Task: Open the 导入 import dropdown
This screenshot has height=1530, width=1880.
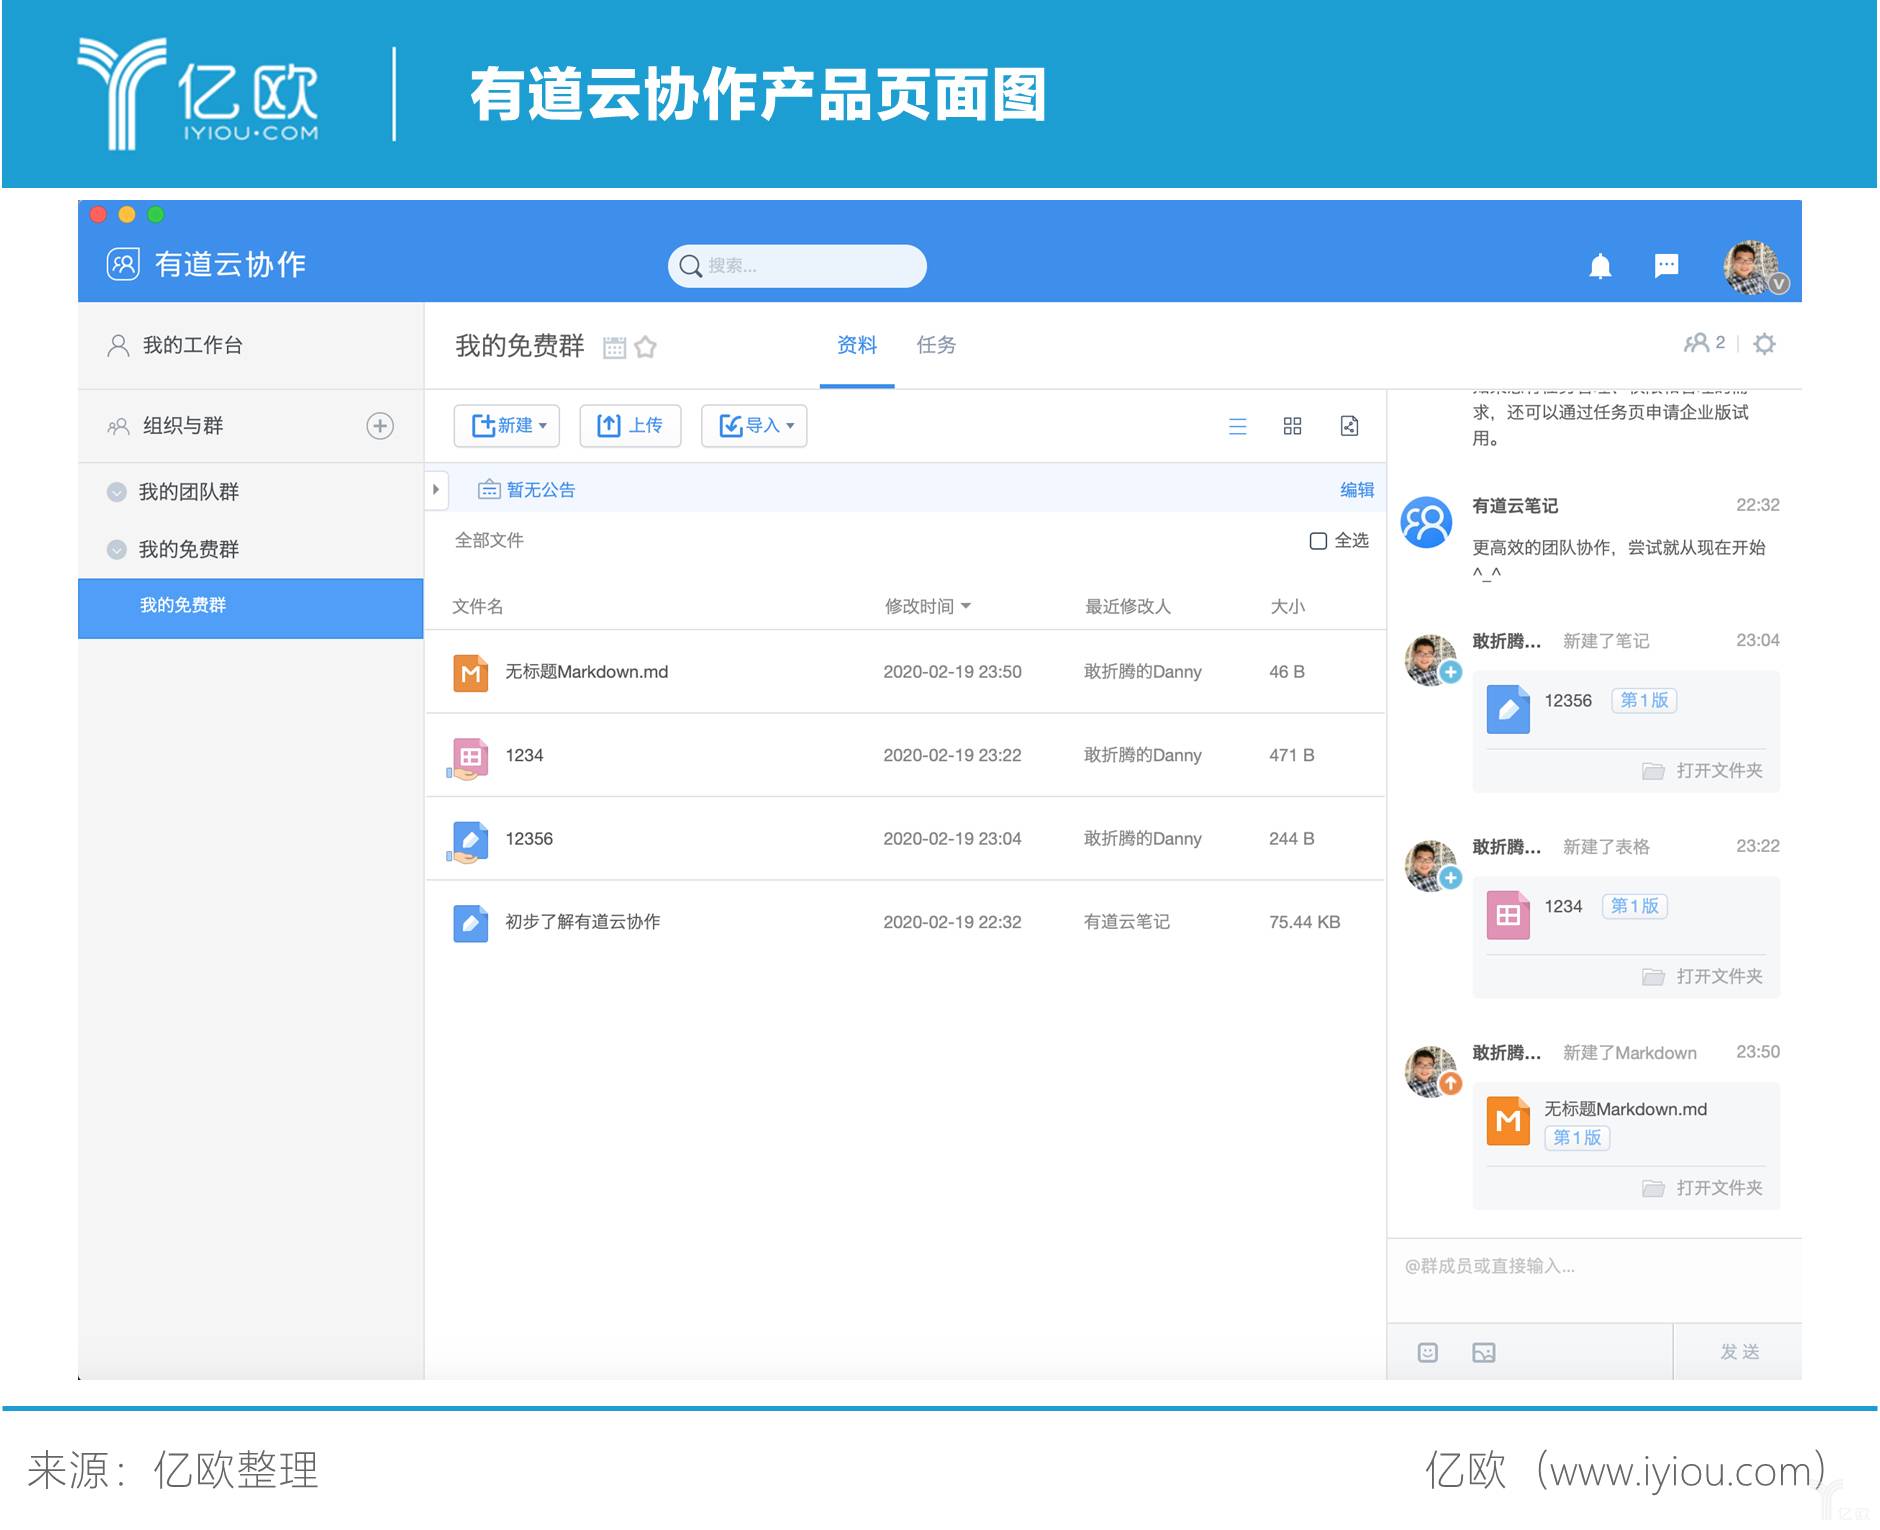Action: coord(754,426)
